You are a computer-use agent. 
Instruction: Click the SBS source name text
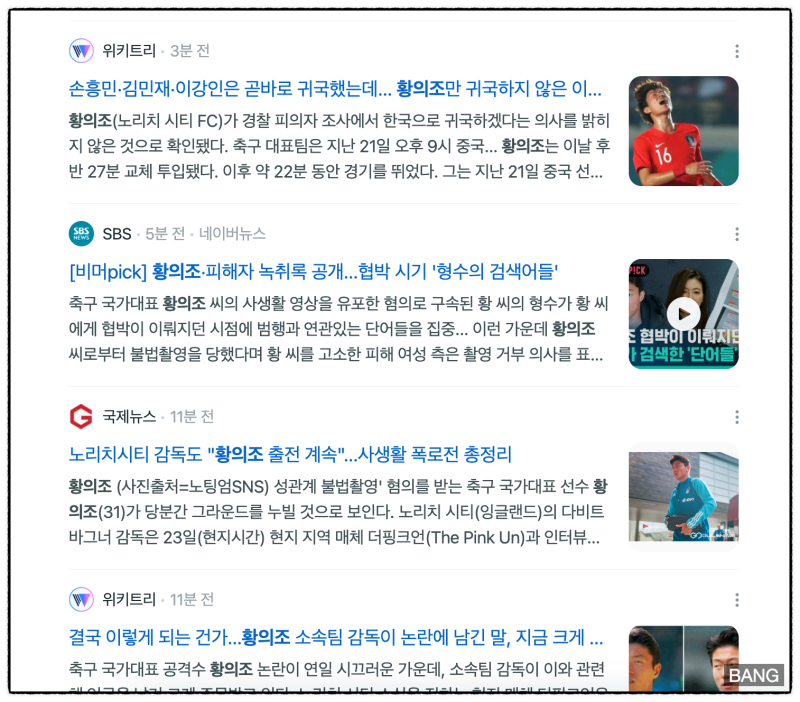tap(117, 234)
